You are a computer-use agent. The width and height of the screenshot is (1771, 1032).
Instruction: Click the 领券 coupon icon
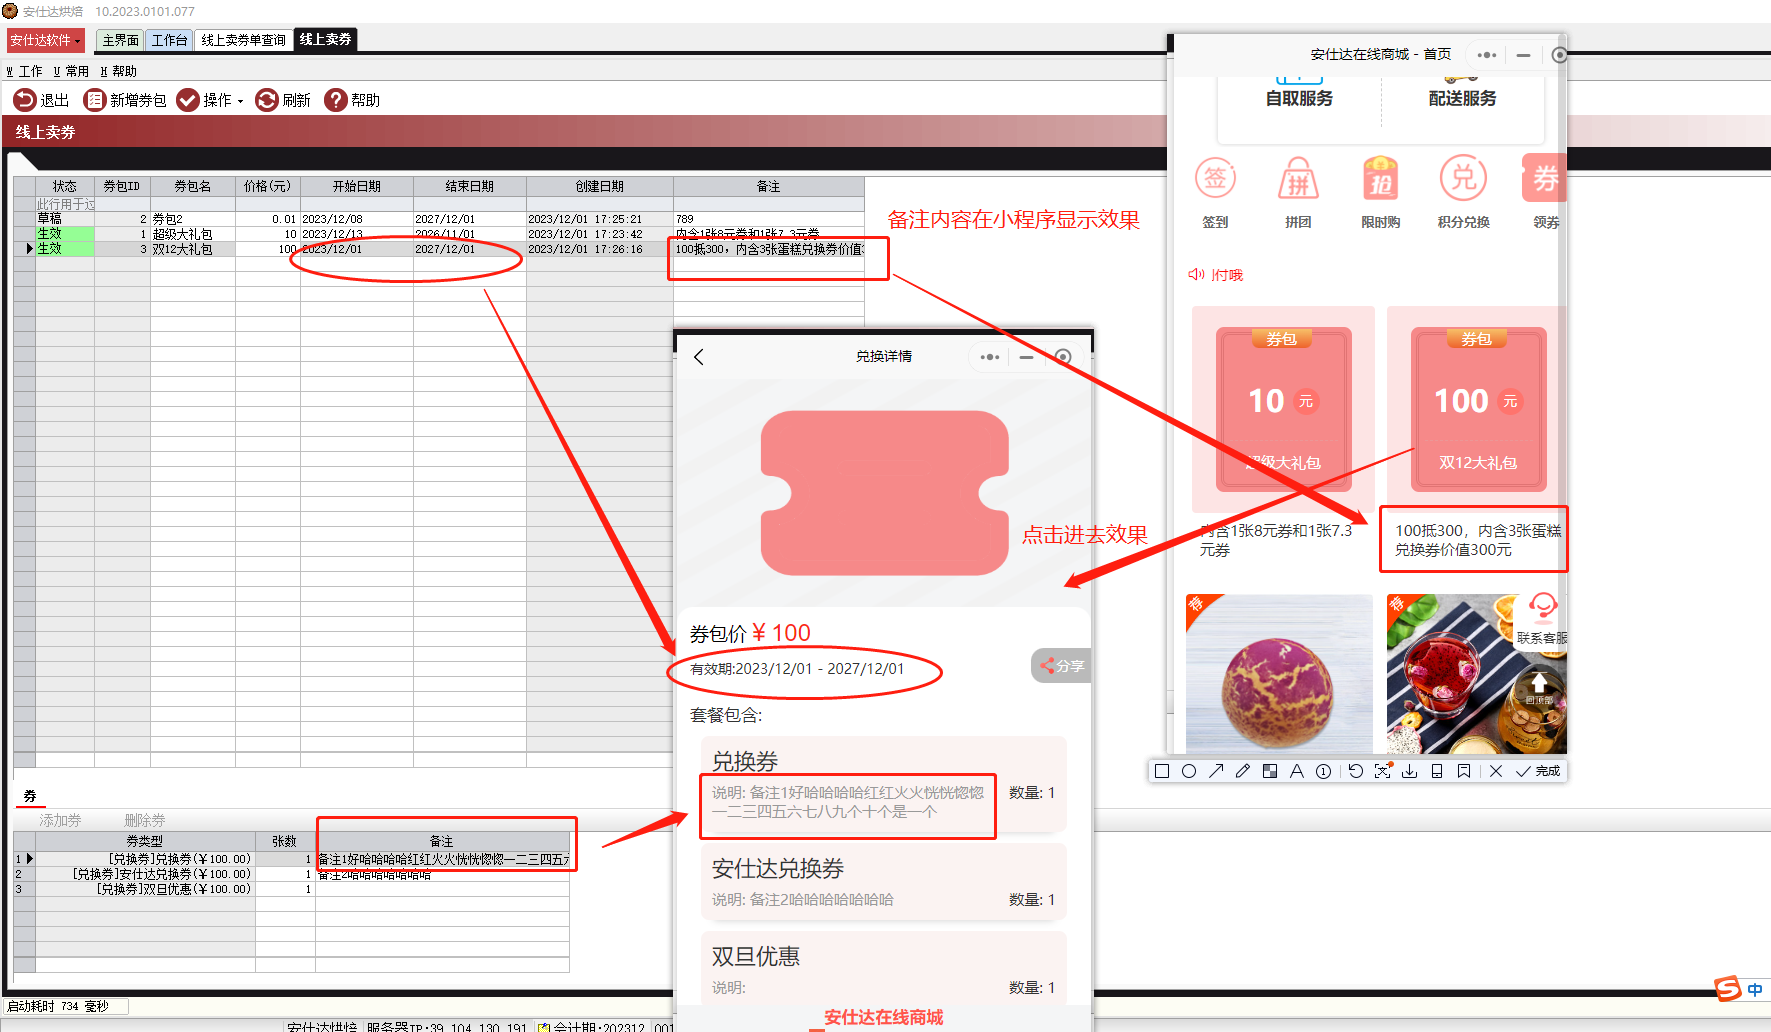point(1544,179)
